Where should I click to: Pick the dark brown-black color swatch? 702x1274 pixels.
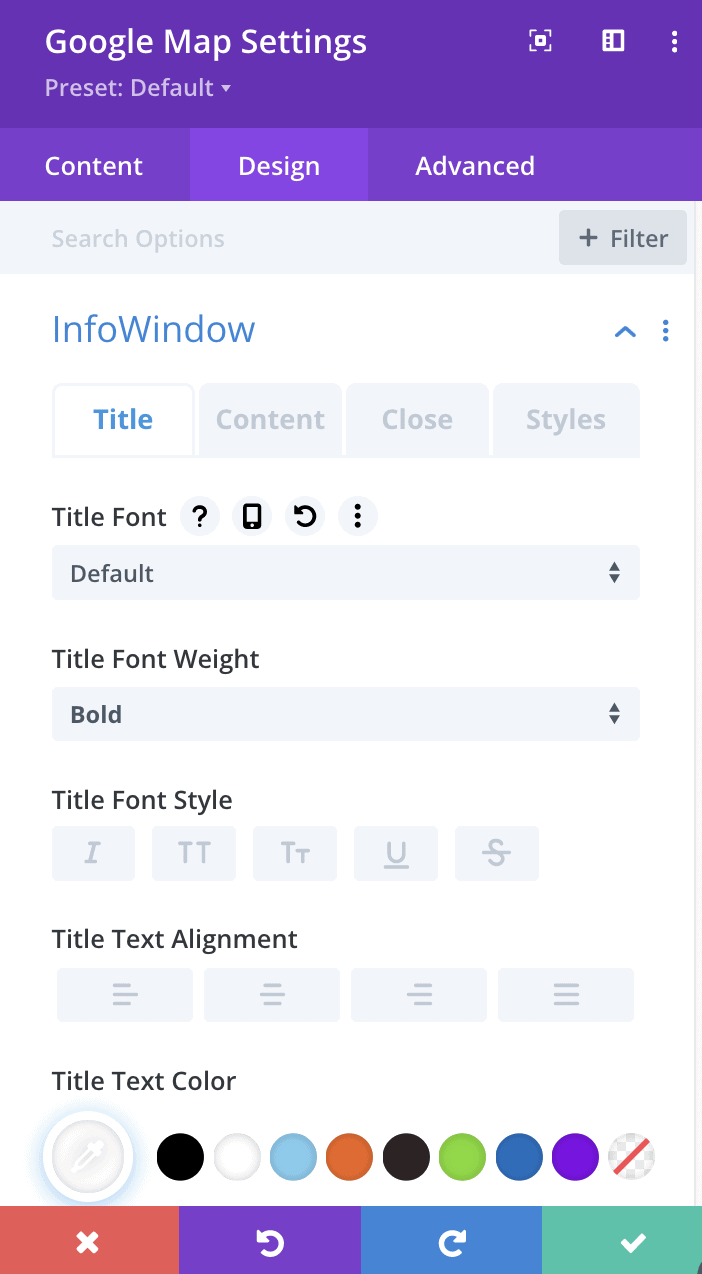point(406,1157)
